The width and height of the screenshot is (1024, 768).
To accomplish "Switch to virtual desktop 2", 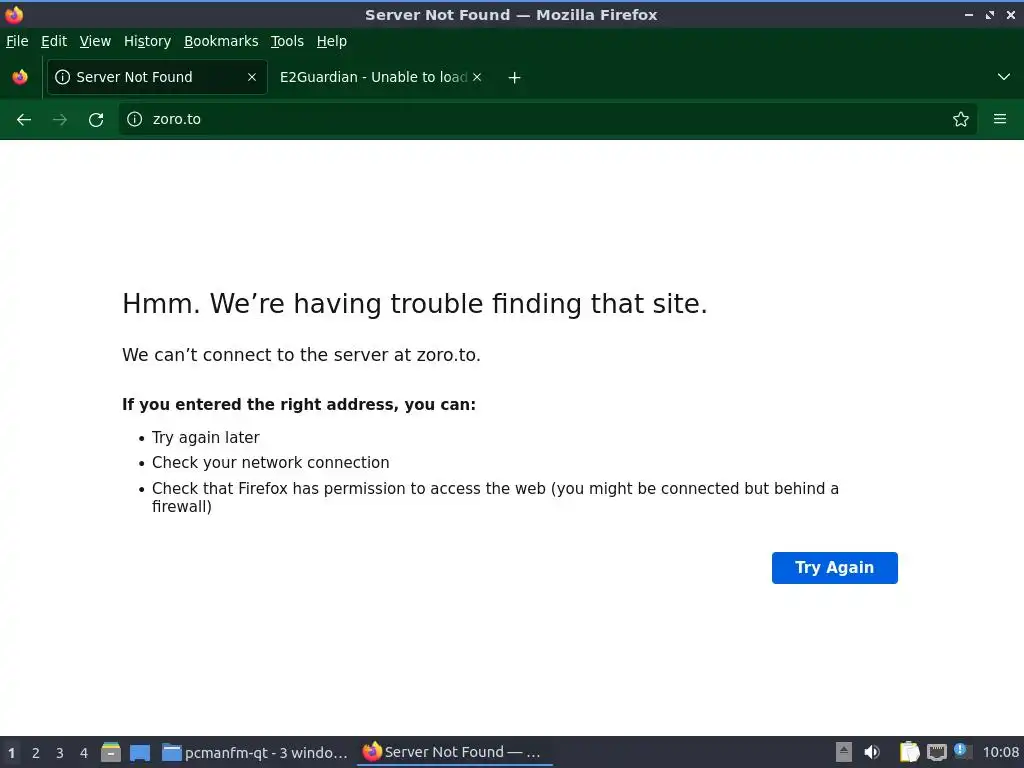I will click(x=35, y=753).
